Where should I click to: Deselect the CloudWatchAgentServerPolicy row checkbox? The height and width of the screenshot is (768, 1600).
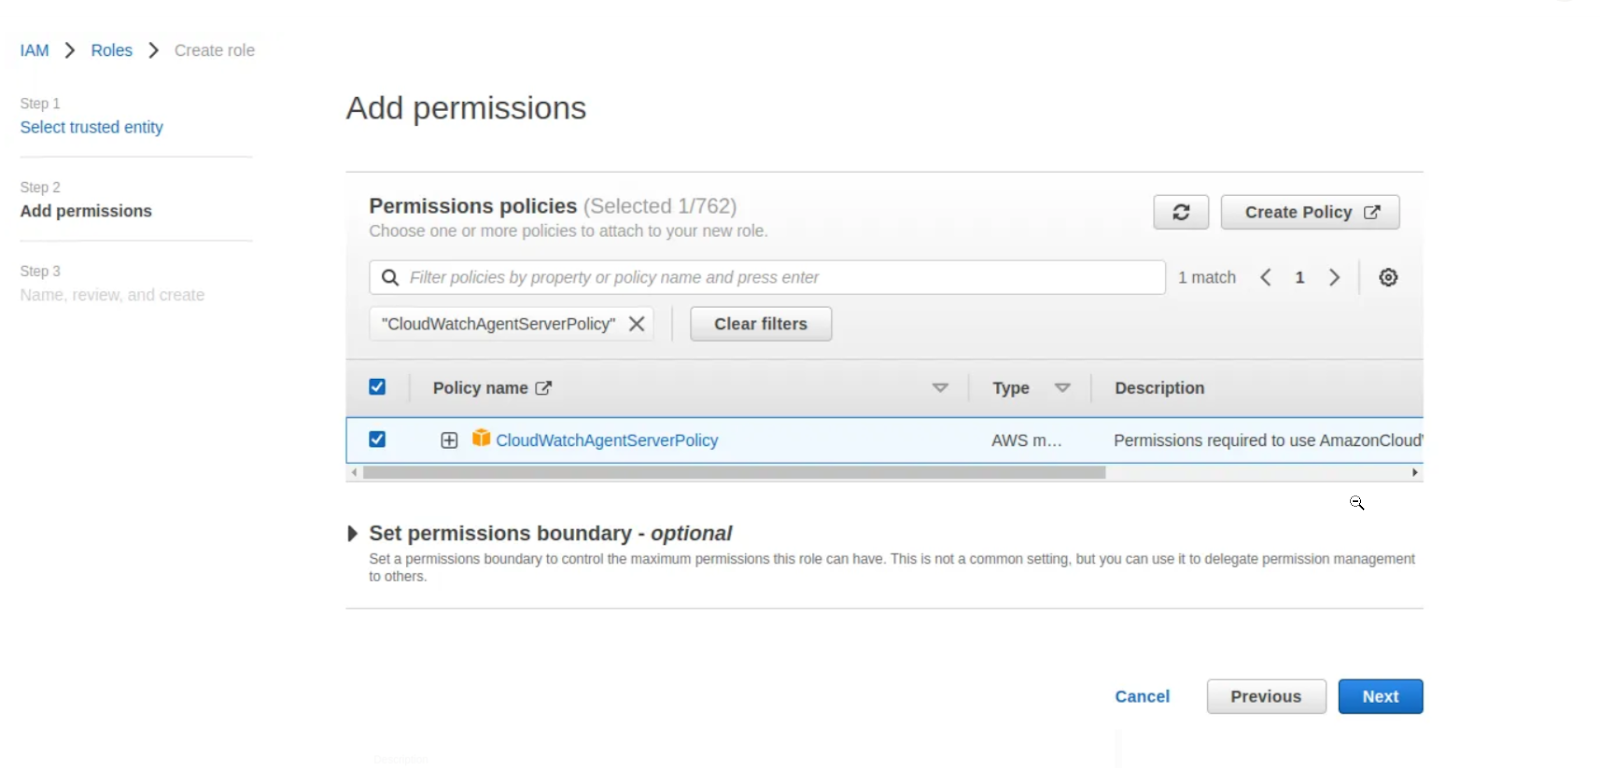[377, 439]
